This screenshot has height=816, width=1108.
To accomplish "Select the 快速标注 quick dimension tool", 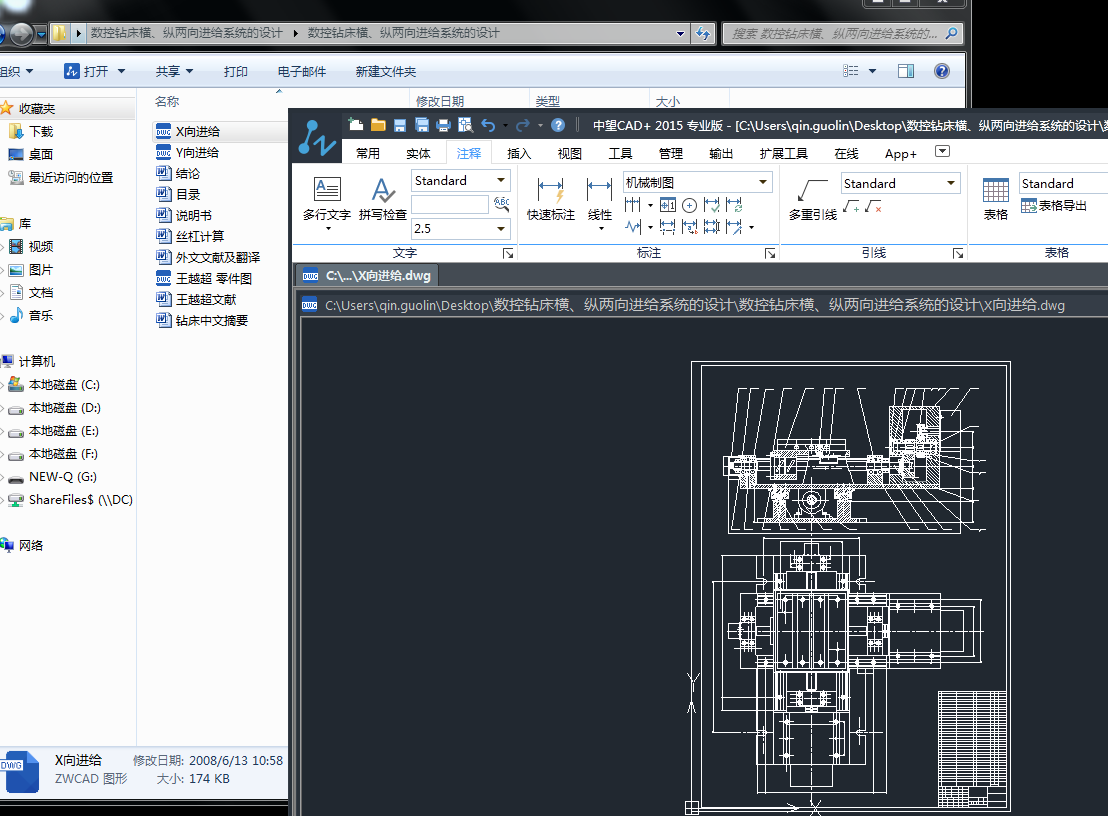I will tap(551, 197).
